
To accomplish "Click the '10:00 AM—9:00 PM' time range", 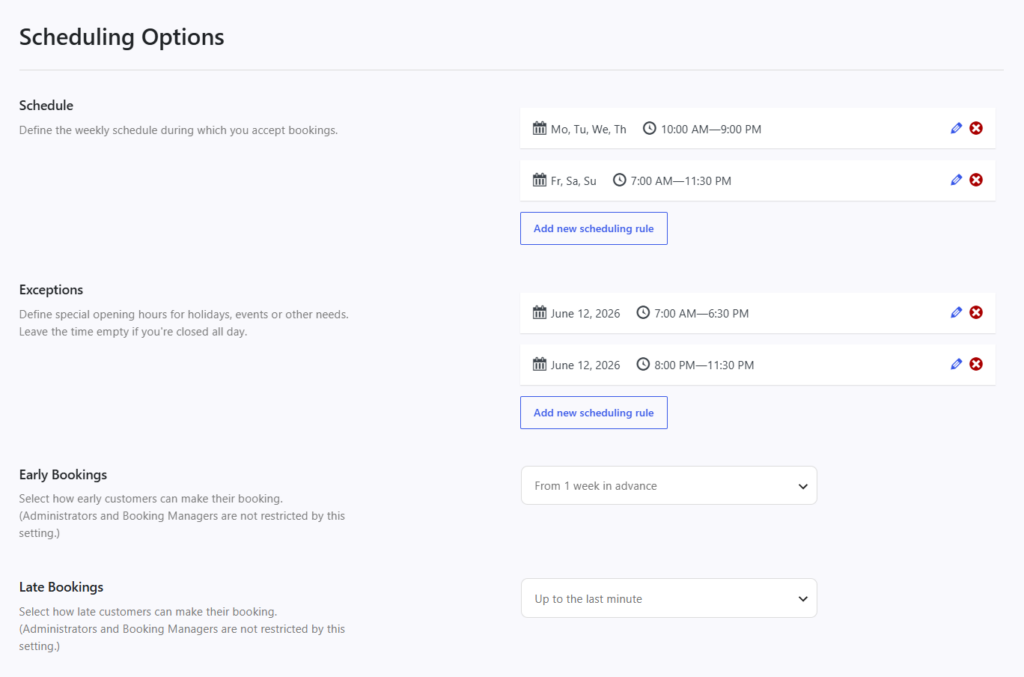I will tap(711, 129).
